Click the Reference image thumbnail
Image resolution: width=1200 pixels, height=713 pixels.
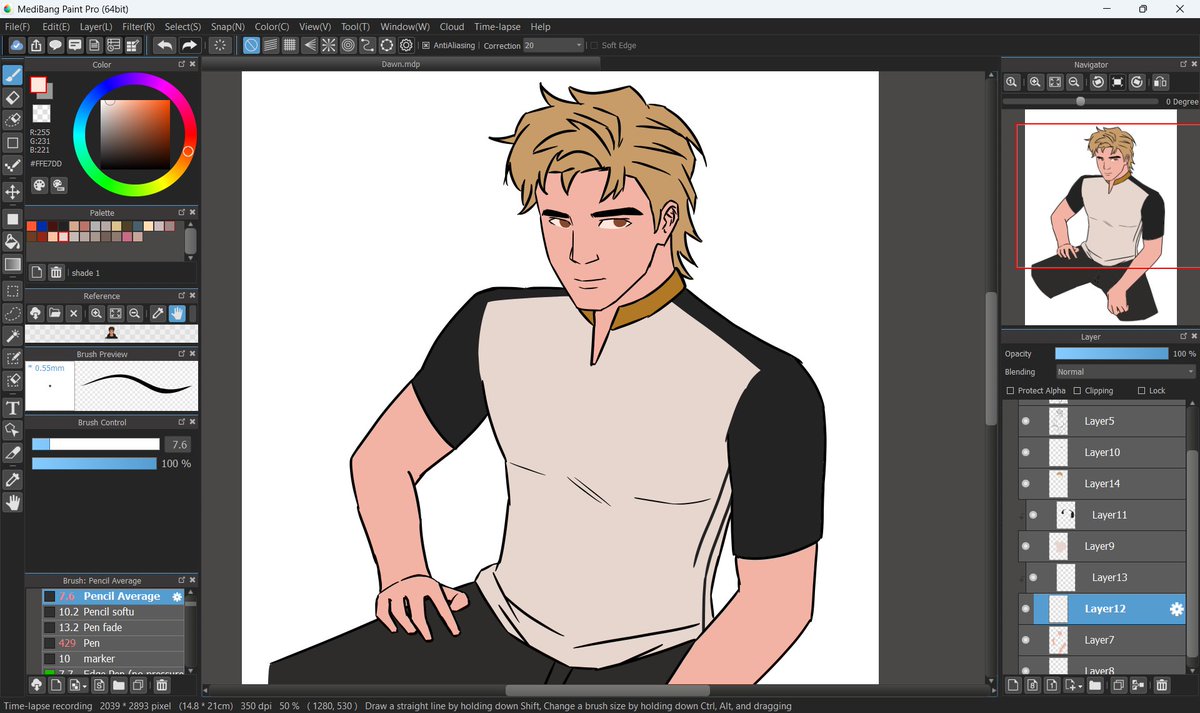111,333
